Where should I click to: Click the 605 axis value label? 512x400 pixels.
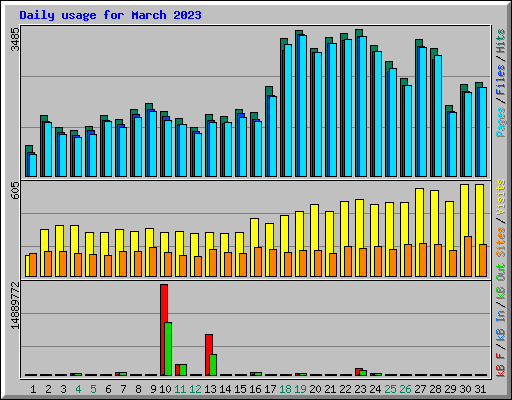15,191
